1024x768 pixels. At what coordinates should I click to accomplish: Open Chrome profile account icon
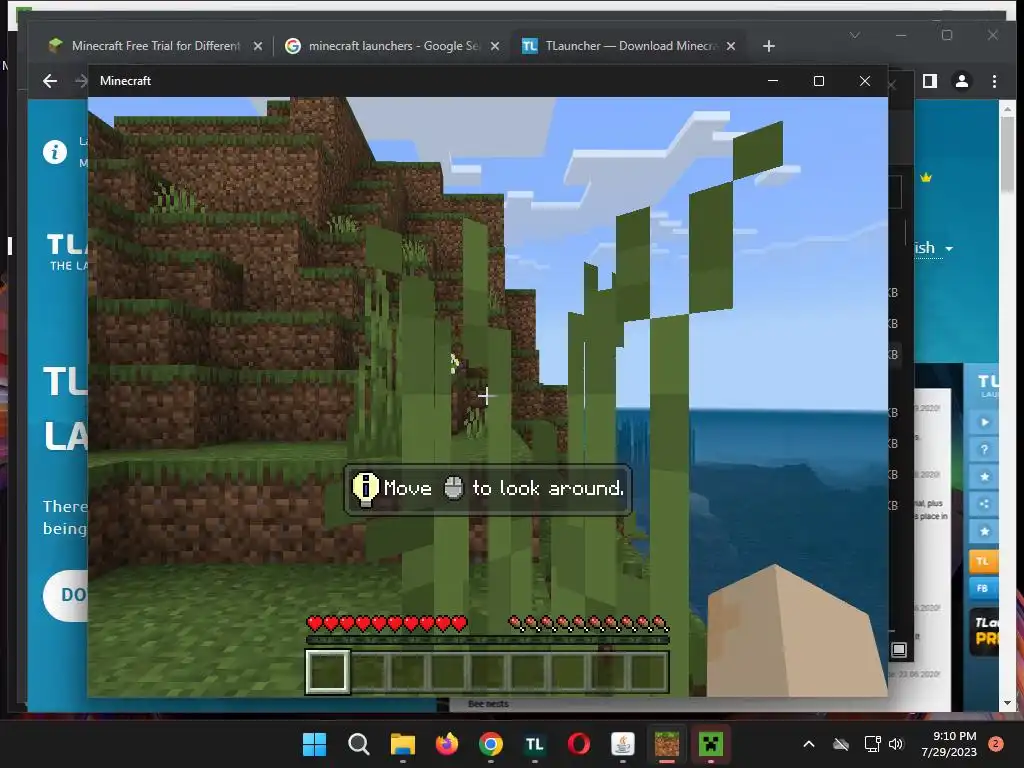coord(962,81)
